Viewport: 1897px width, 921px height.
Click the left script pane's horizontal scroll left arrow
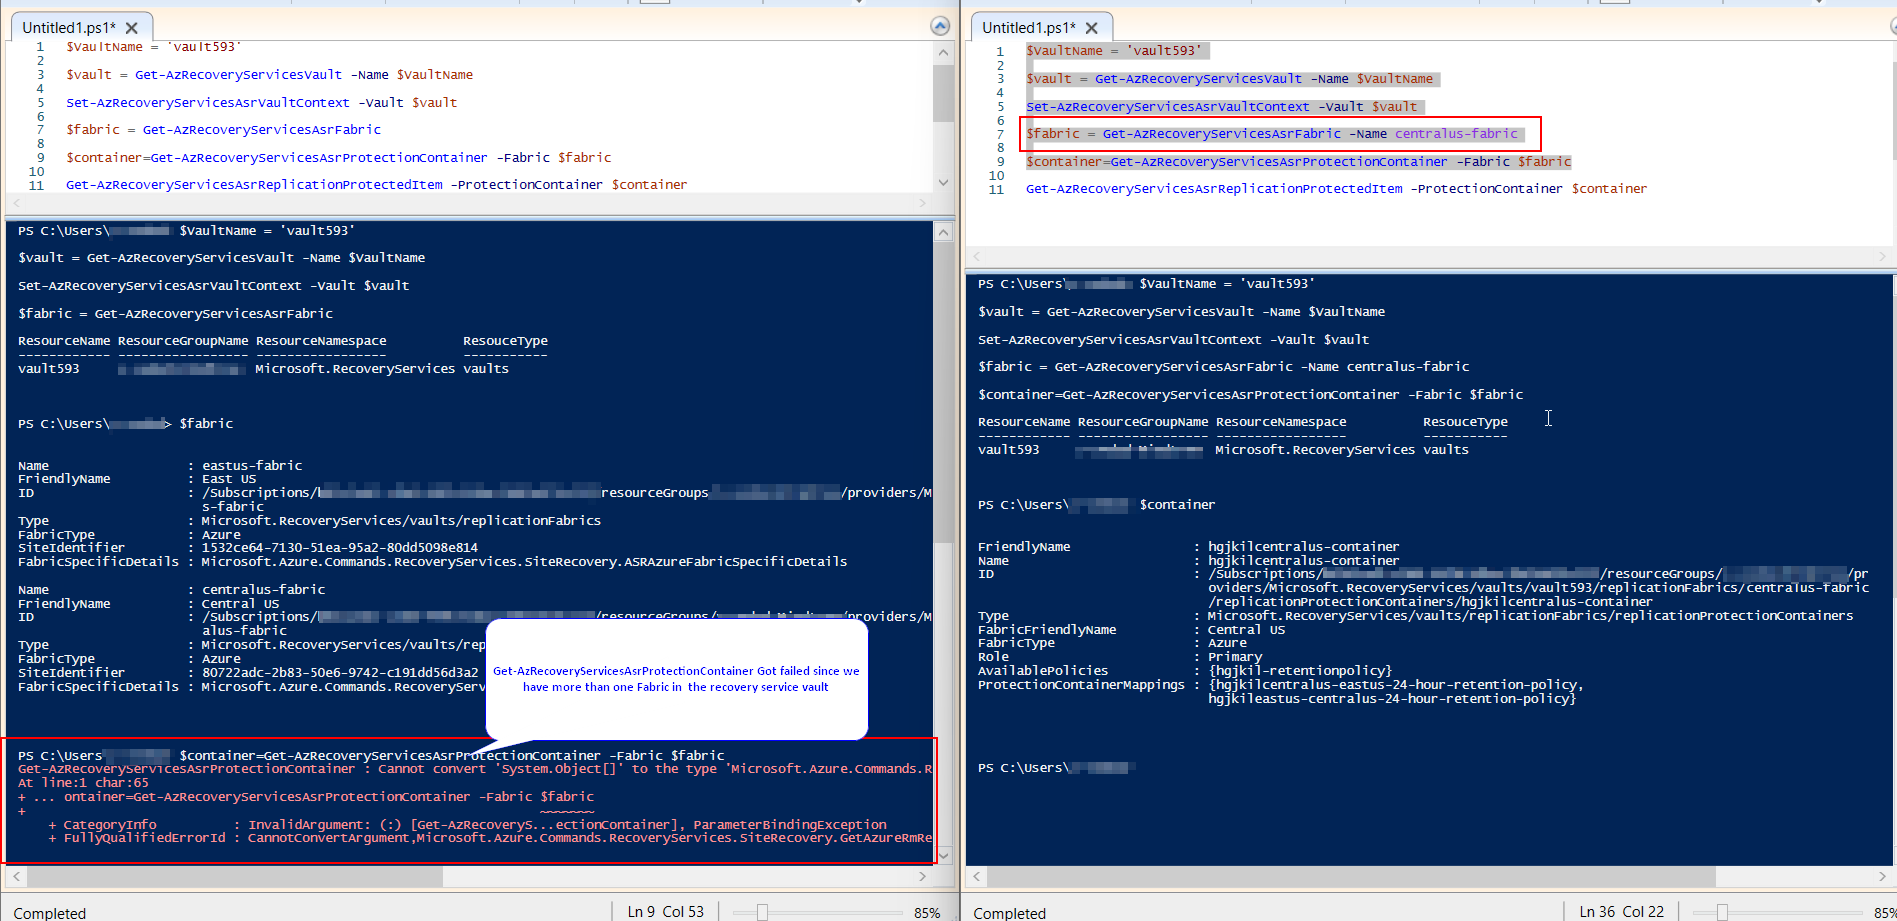pos(15,203)
